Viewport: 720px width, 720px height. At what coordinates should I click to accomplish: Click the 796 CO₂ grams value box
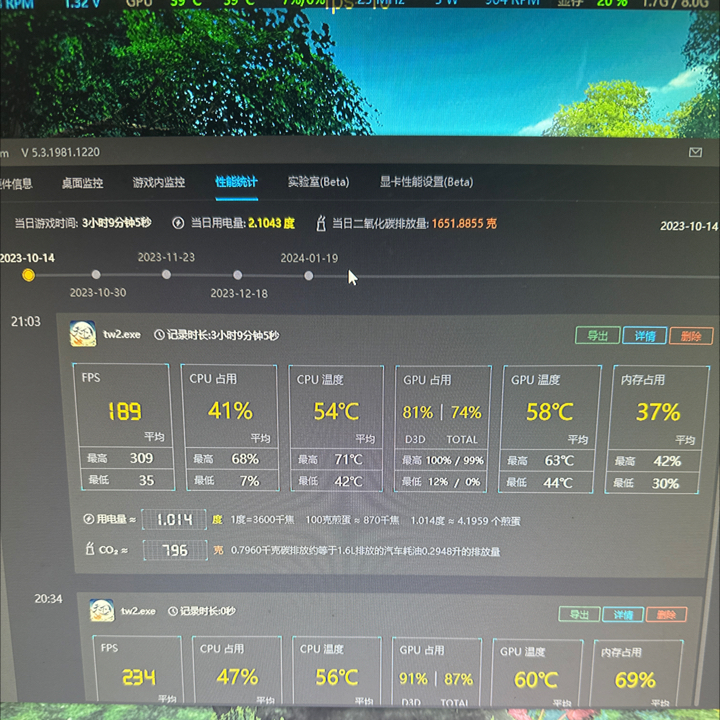coord(175,550)
